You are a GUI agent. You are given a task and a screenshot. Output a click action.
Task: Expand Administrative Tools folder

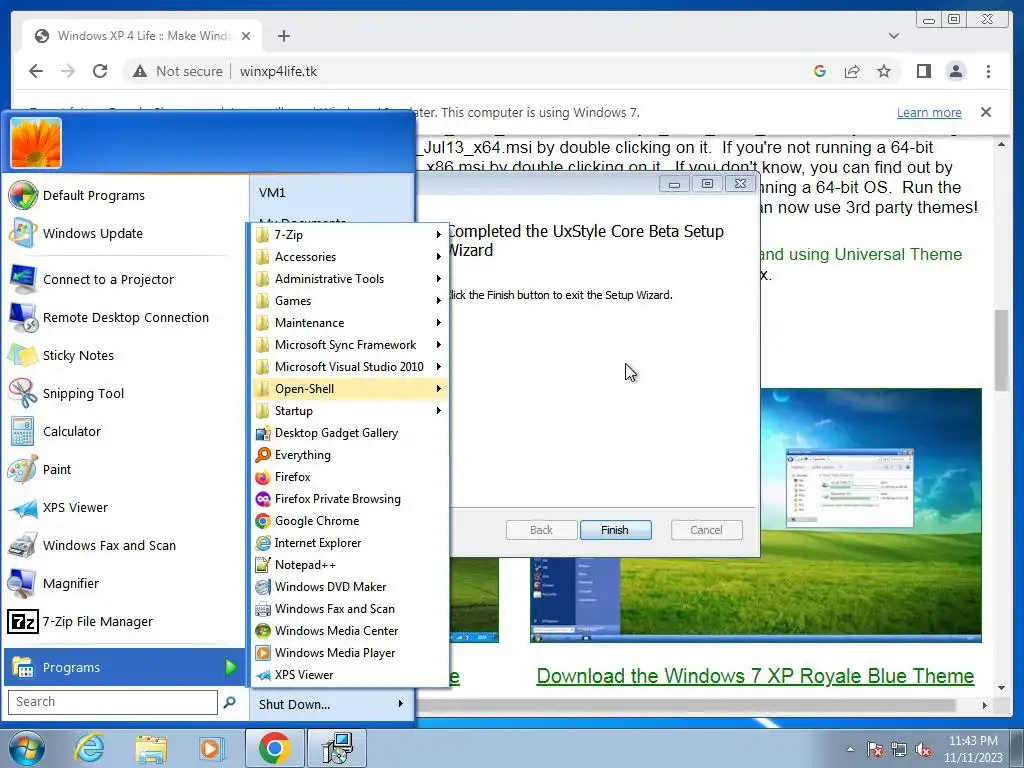tap(349, 278)
